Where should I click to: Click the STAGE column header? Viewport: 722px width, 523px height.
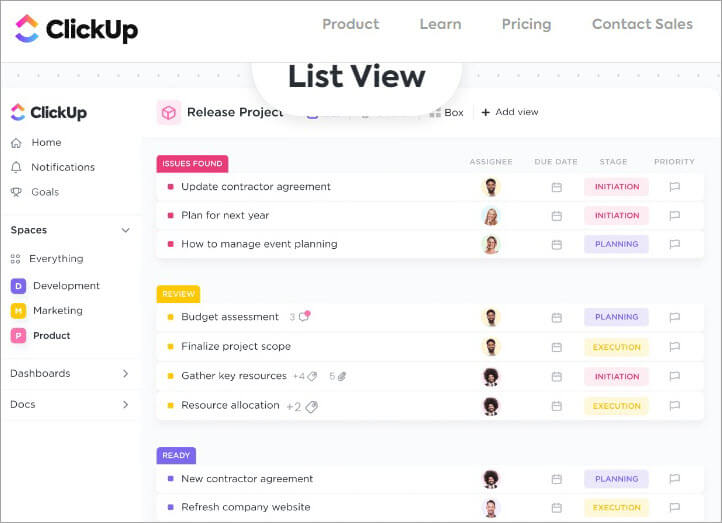[x=613, y=162]
